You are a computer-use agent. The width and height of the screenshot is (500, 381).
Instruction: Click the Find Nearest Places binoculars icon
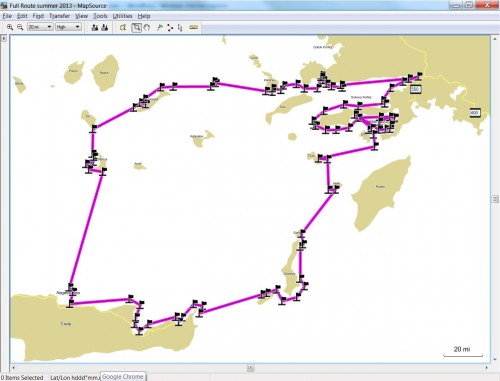(x=105, y=28)
